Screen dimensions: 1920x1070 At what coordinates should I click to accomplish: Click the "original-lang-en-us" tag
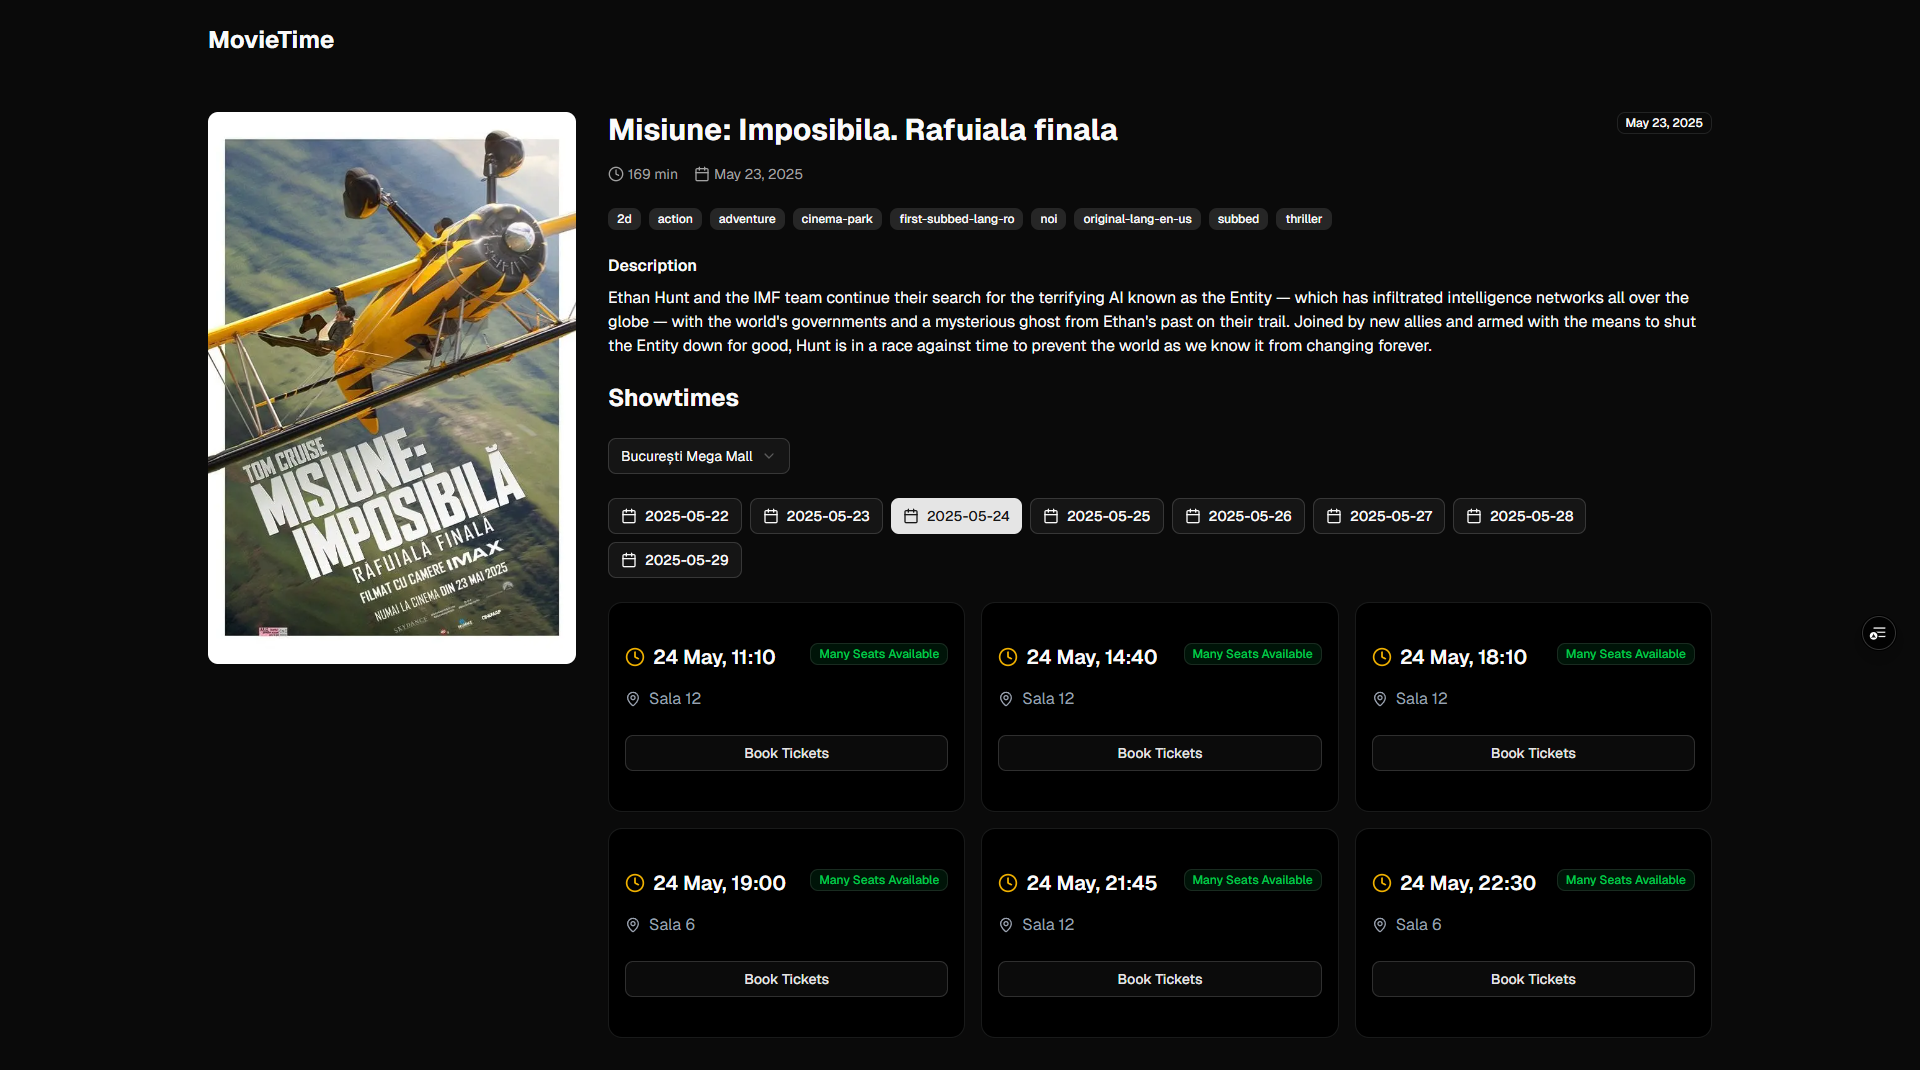click(x=1137, y=219)
